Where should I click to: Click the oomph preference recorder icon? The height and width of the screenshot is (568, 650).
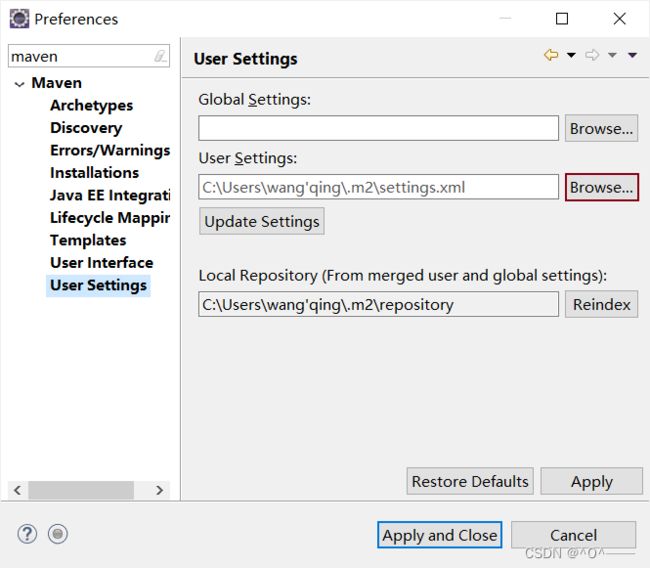pos(58,534)
